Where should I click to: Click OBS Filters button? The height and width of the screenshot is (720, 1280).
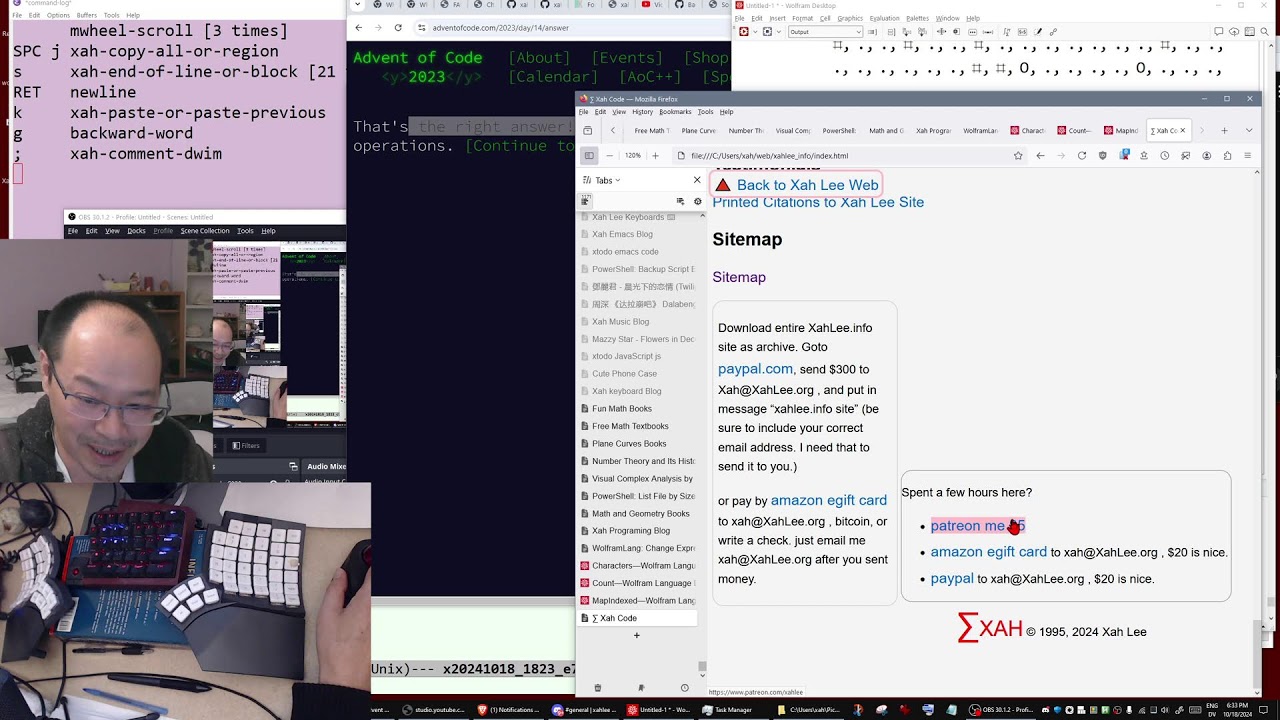coord(246,446)
